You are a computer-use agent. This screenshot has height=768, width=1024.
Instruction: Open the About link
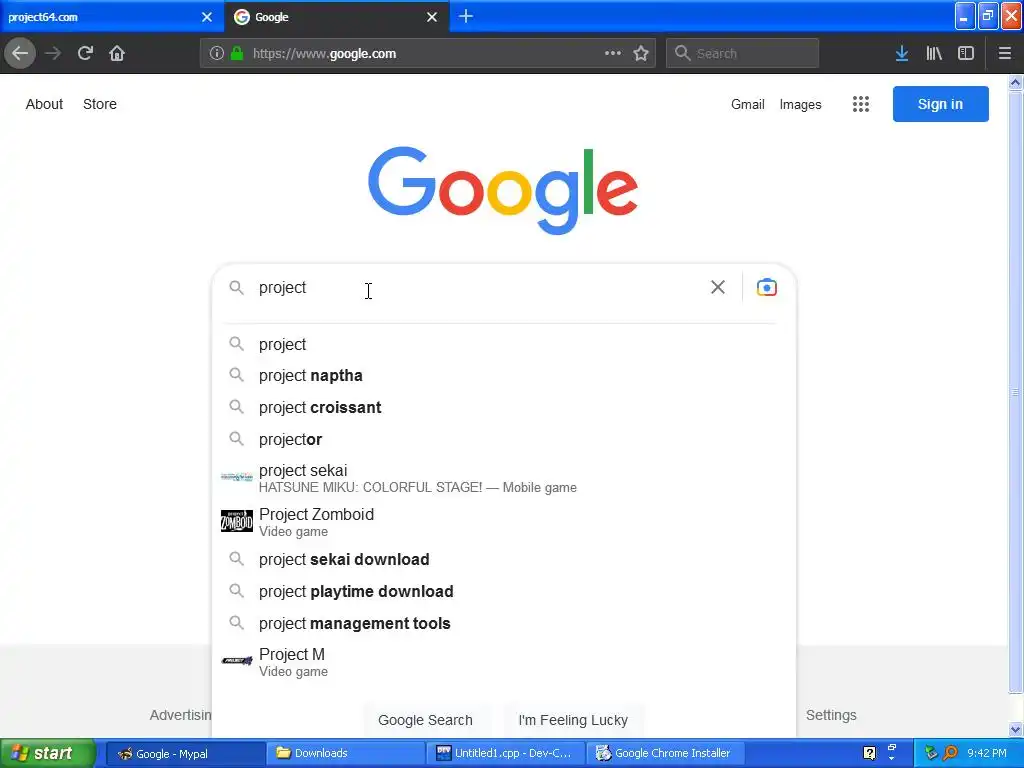(x=44, y=104)
